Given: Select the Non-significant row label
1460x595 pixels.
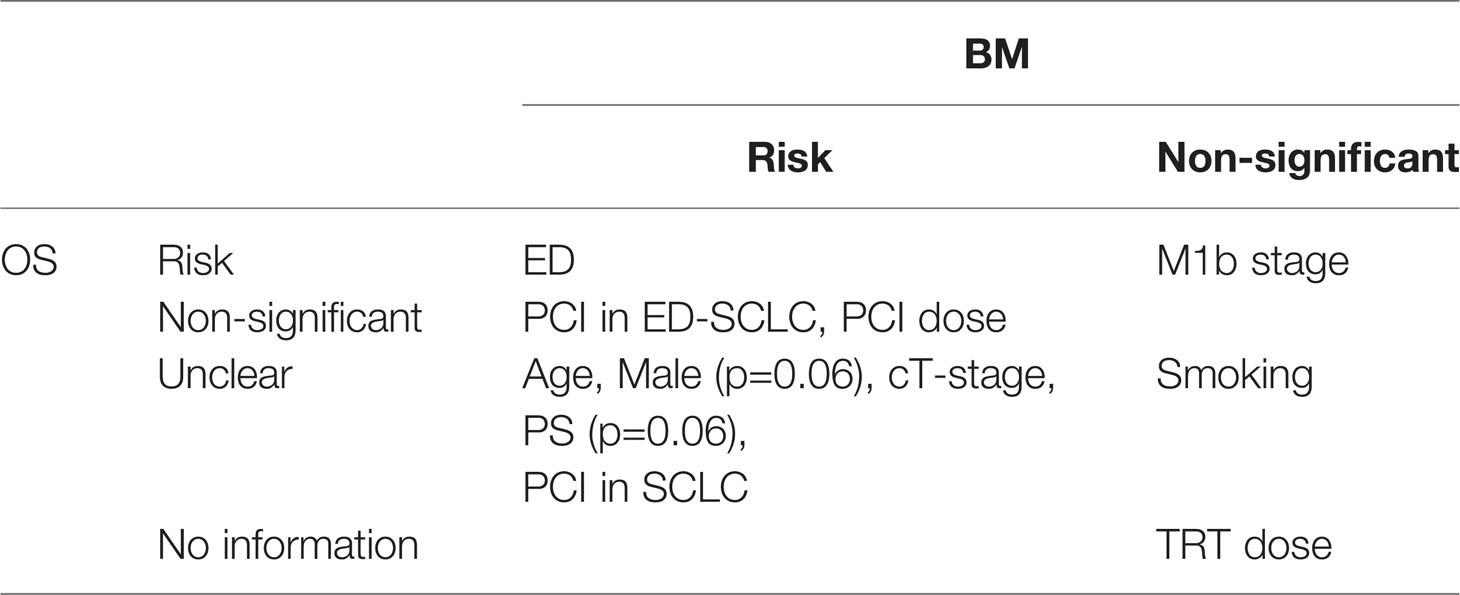Looking at the screenshot, I should pyautogui.click(x=290, y=318).
